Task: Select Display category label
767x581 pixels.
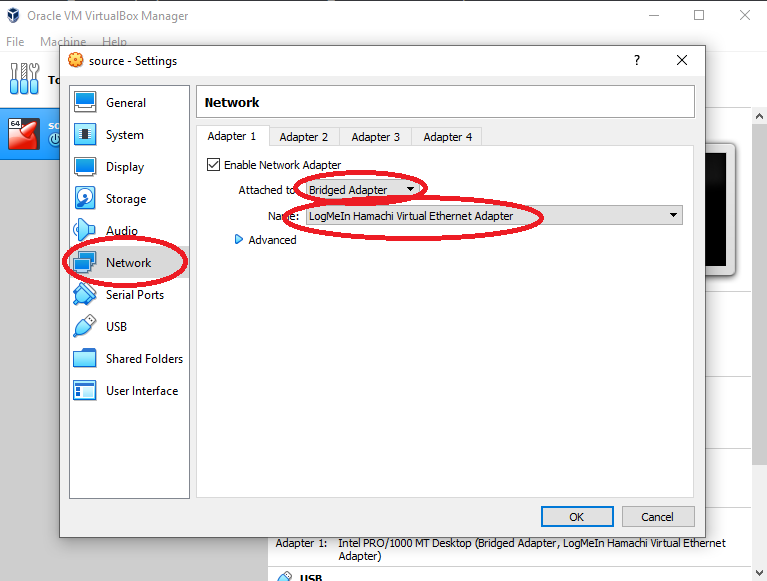Action: click(x=125, y=167)
